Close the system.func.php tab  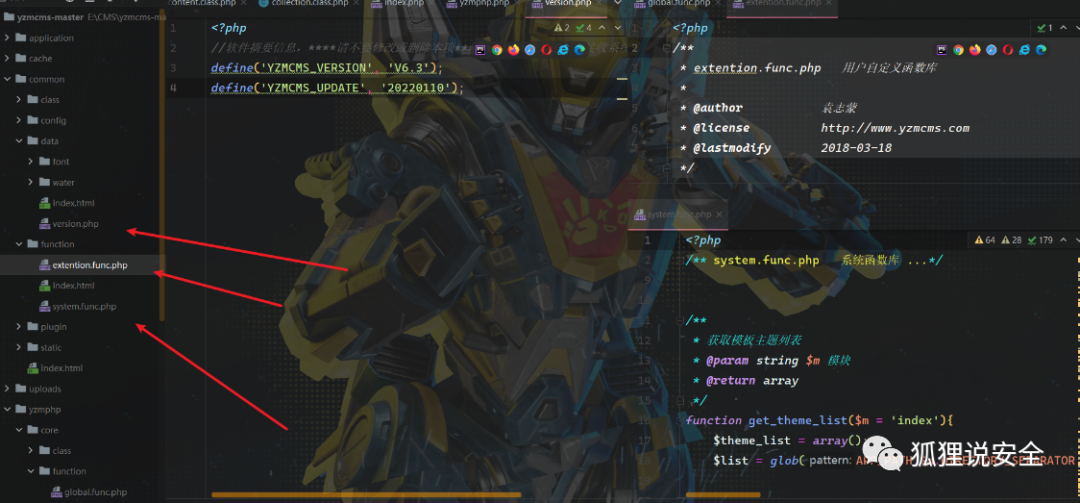pos(718,214)
